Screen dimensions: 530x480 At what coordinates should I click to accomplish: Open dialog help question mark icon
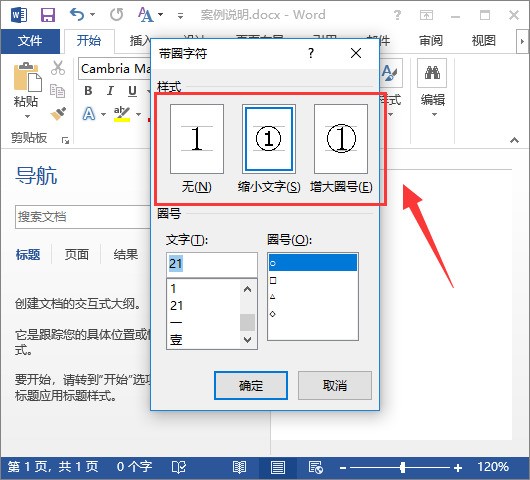311,53
